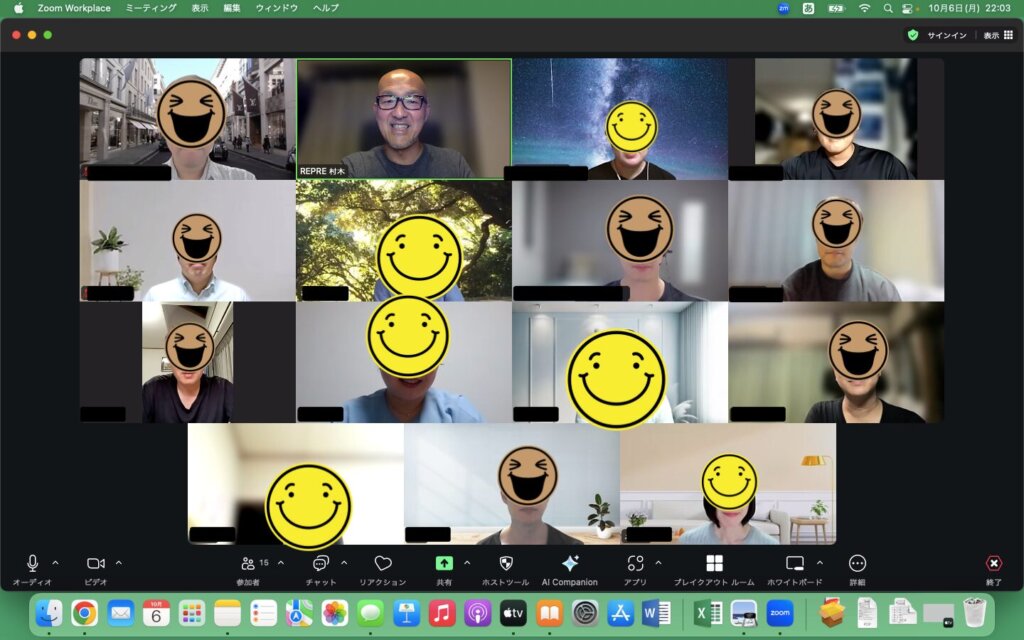Open the ホワイトボード (Whiteboard) tool
Screen dimensions: 1024x640
[795, 564]
